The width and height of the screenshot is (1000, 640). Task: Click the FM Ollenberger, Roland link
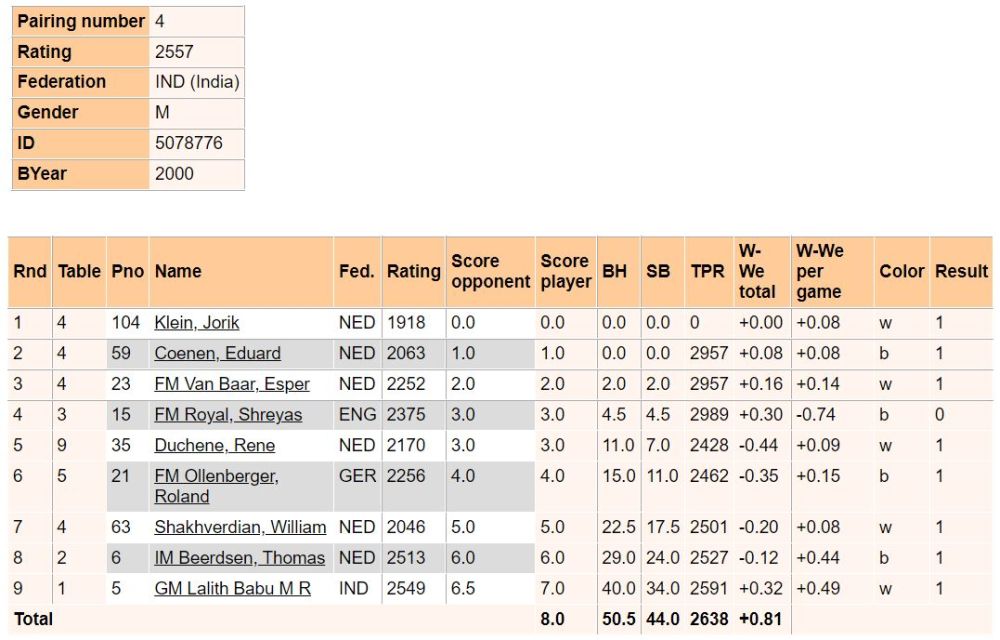[216, 486]
